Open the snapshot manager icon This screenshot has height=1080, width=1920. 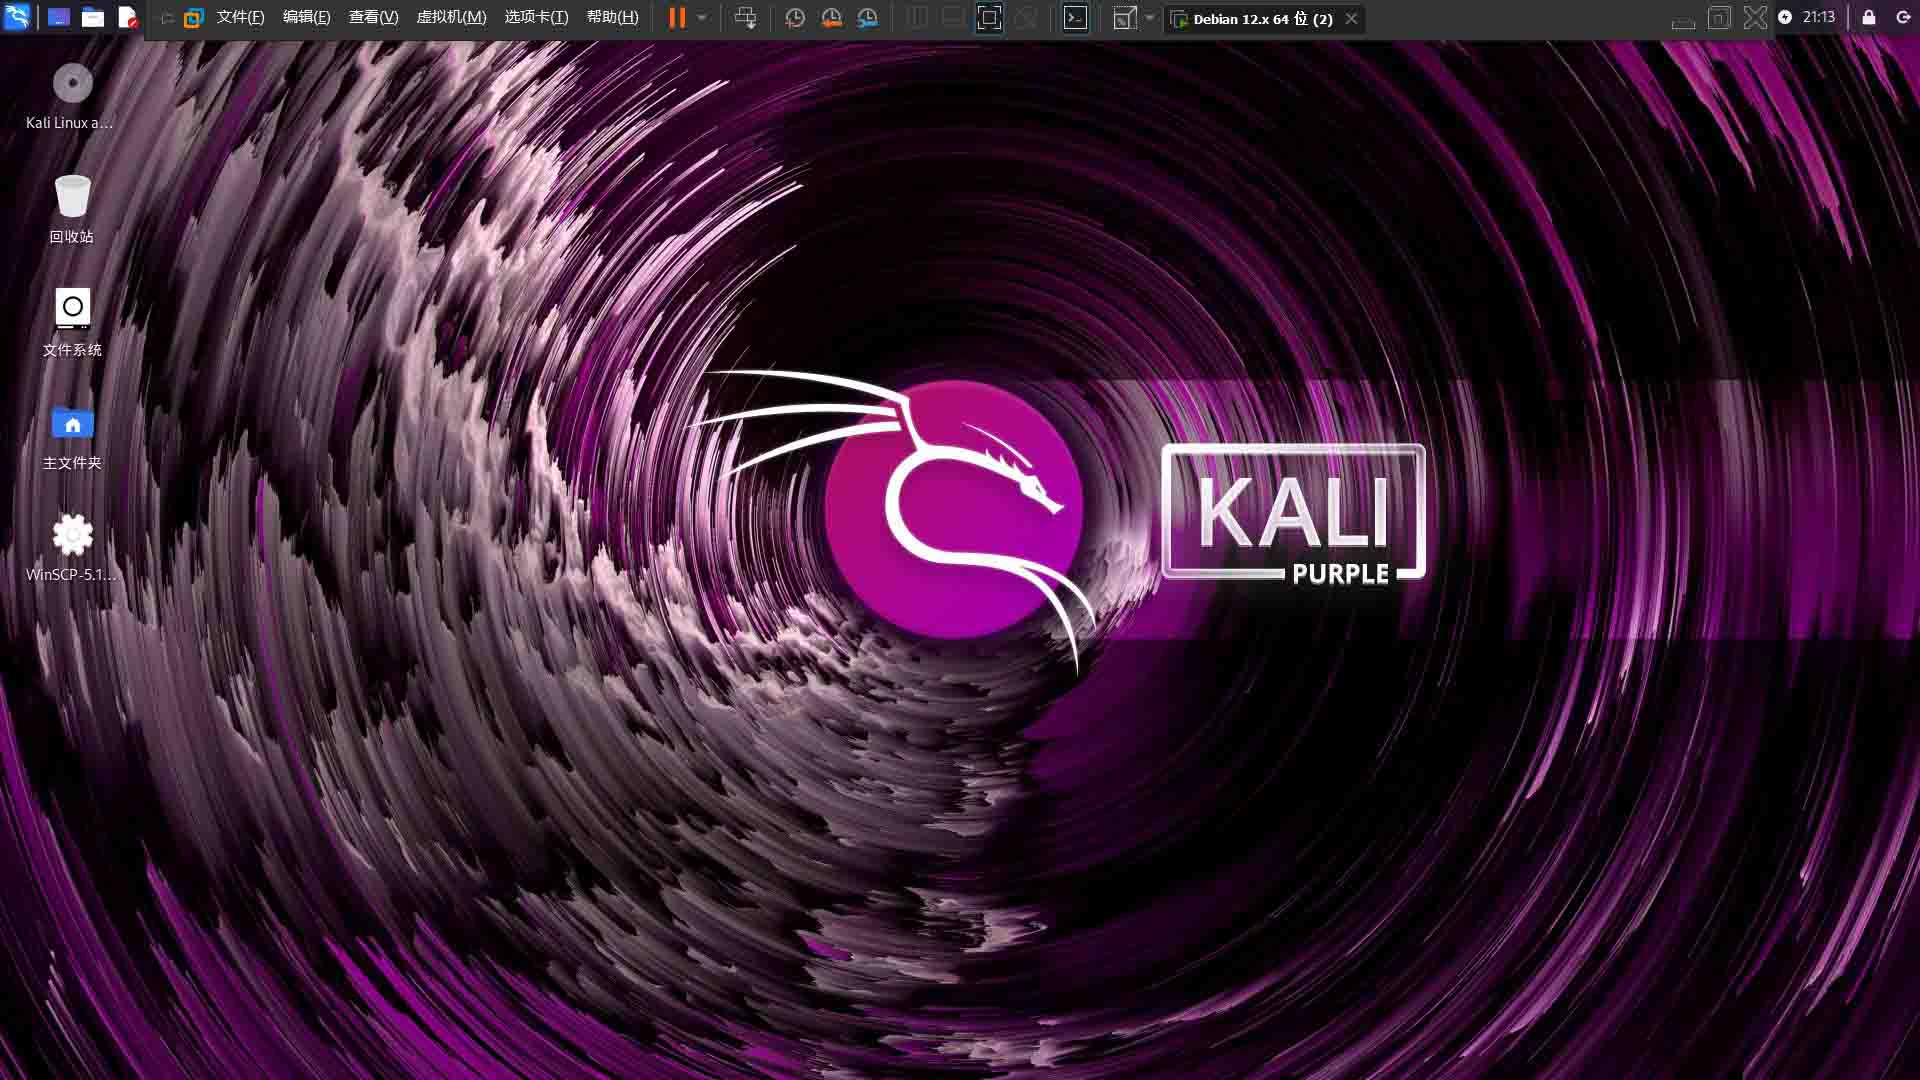(x=868, y=18)
